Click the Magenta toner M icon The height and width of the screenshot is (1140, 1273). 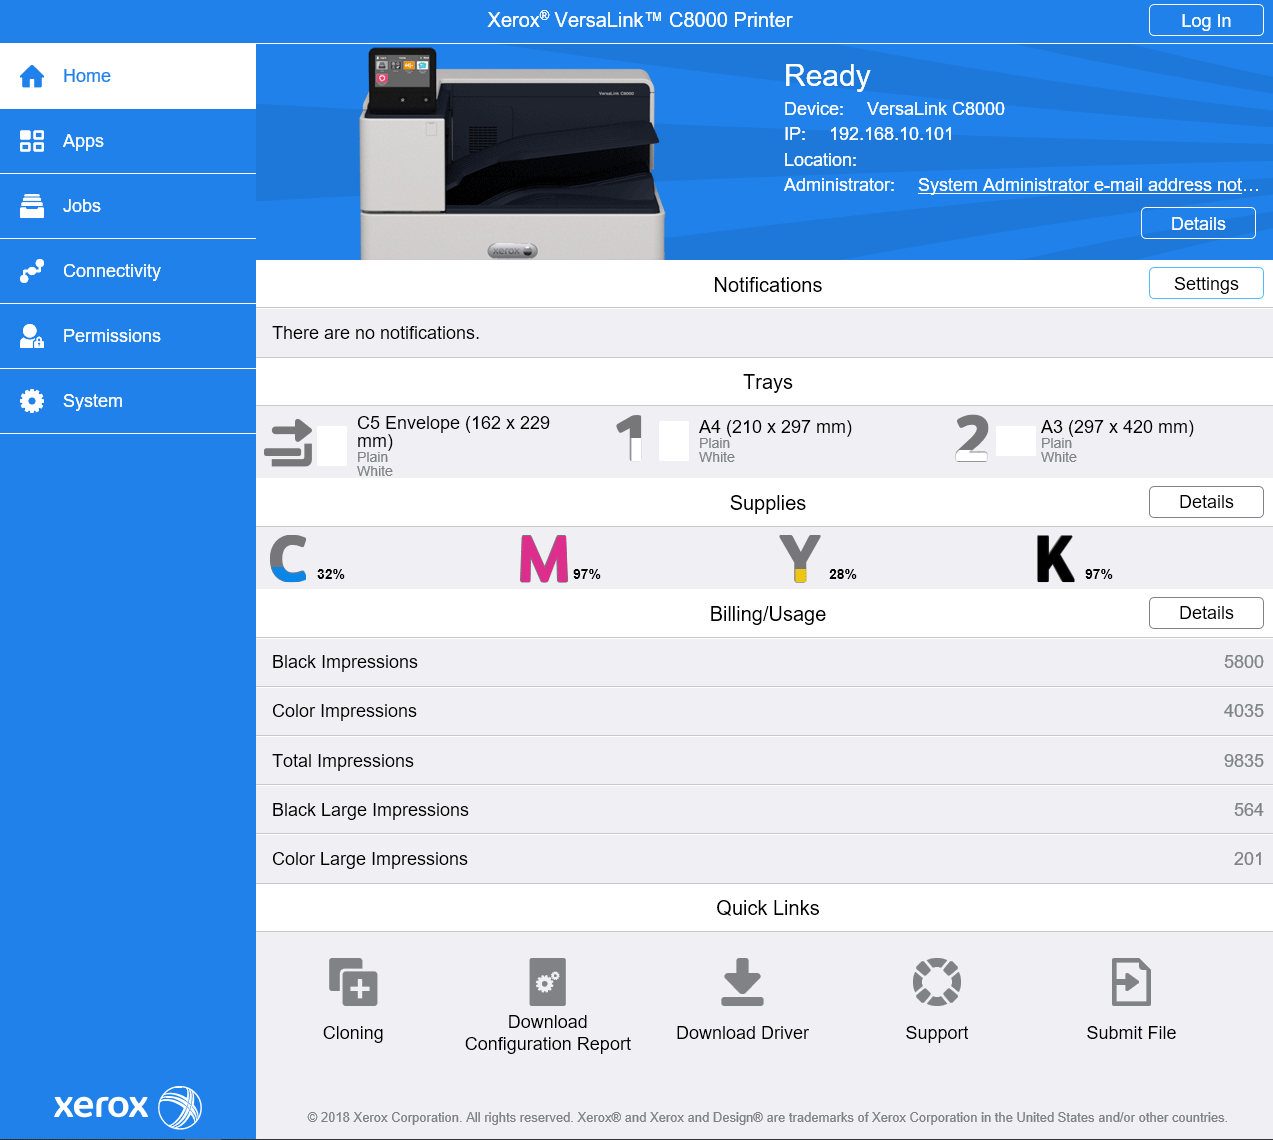(x=544, y=558)
